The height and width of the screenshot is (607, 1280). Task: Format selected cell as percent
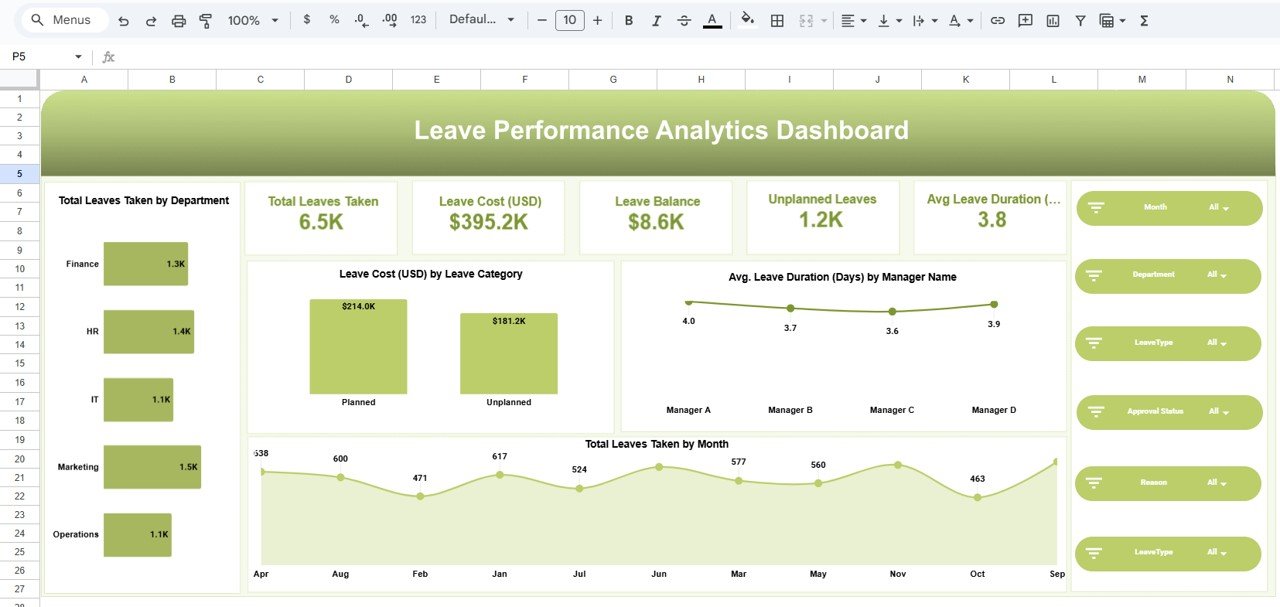coord(334,20)
